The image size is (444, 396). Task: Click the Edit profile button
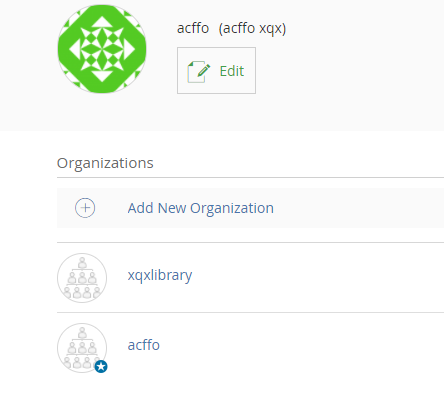[x=216, y=70]
